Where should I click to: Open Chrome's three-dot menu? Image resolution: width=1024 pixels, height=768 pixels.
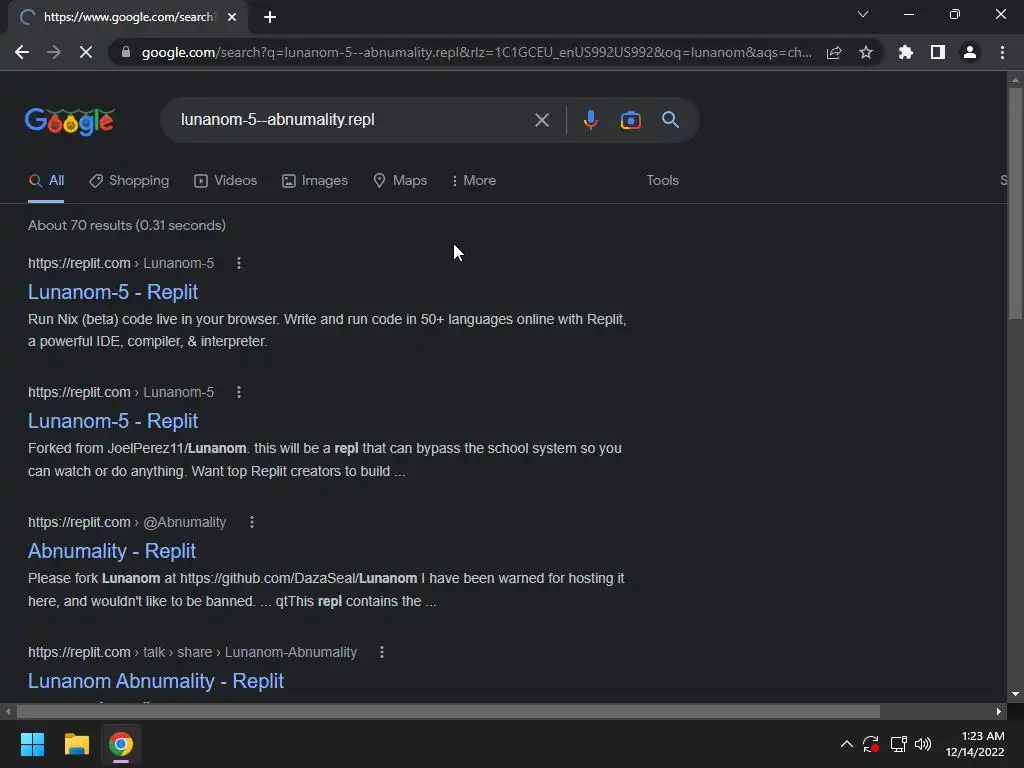click(1002, 52)
